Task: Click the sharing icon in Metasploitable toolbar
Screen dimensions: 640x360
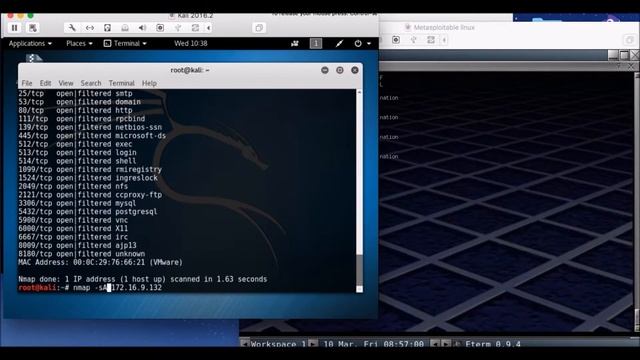Action: tap(431, 40)
